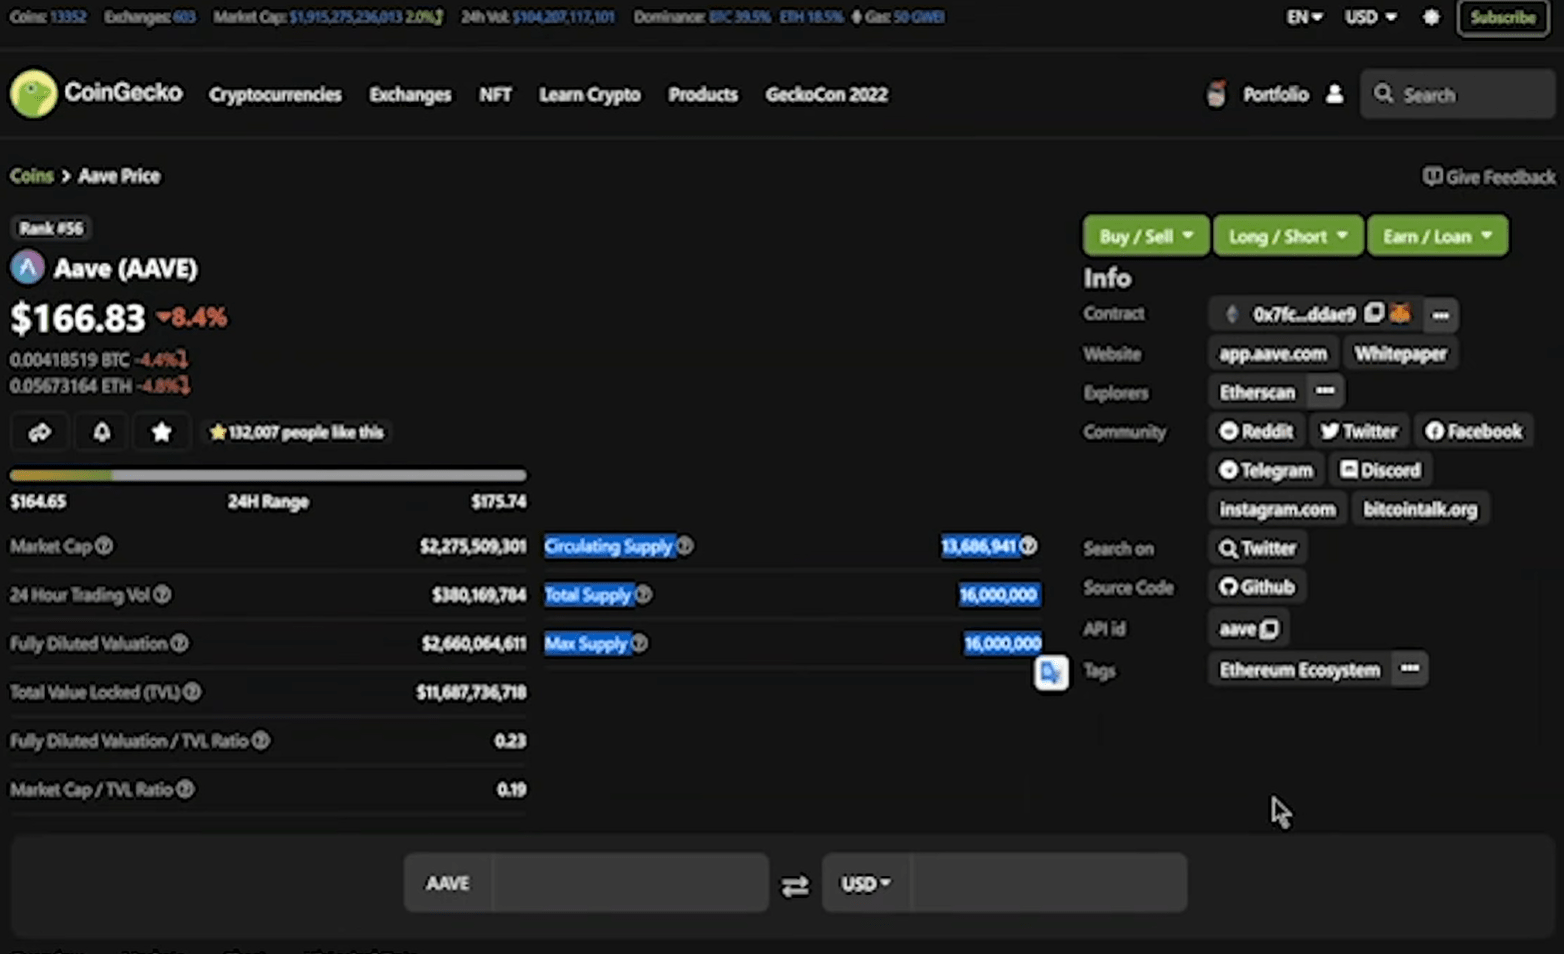Open app.aave.com website link
Screen dimensions: 1564x954
point(1273,353)
